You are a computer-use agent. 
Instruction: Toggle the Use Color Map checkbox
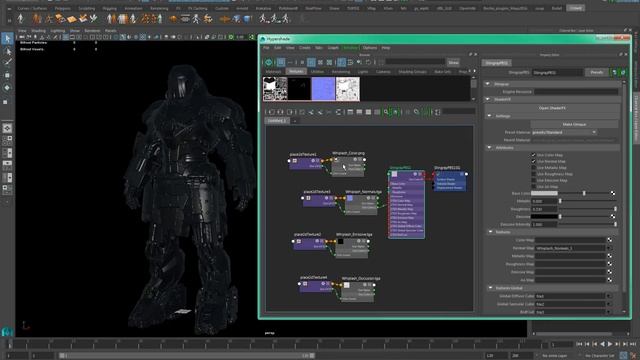[533, 155]
